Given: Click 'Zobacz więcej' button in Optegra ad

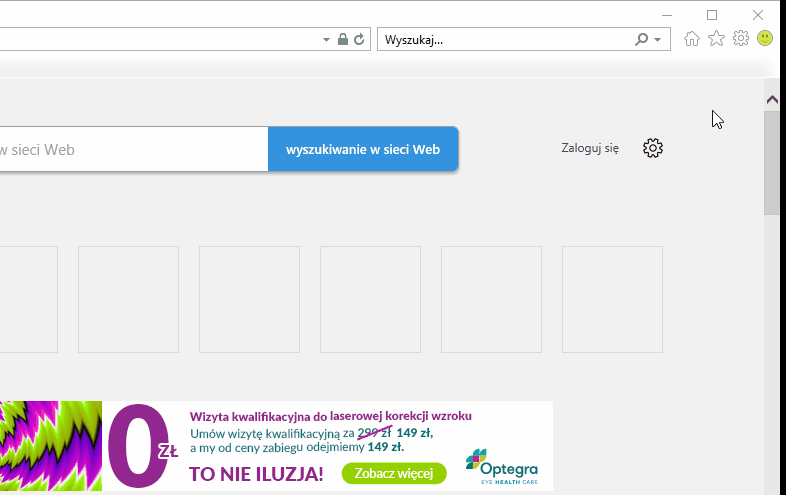Looking at the screenshot, I should tap(394, 473).
